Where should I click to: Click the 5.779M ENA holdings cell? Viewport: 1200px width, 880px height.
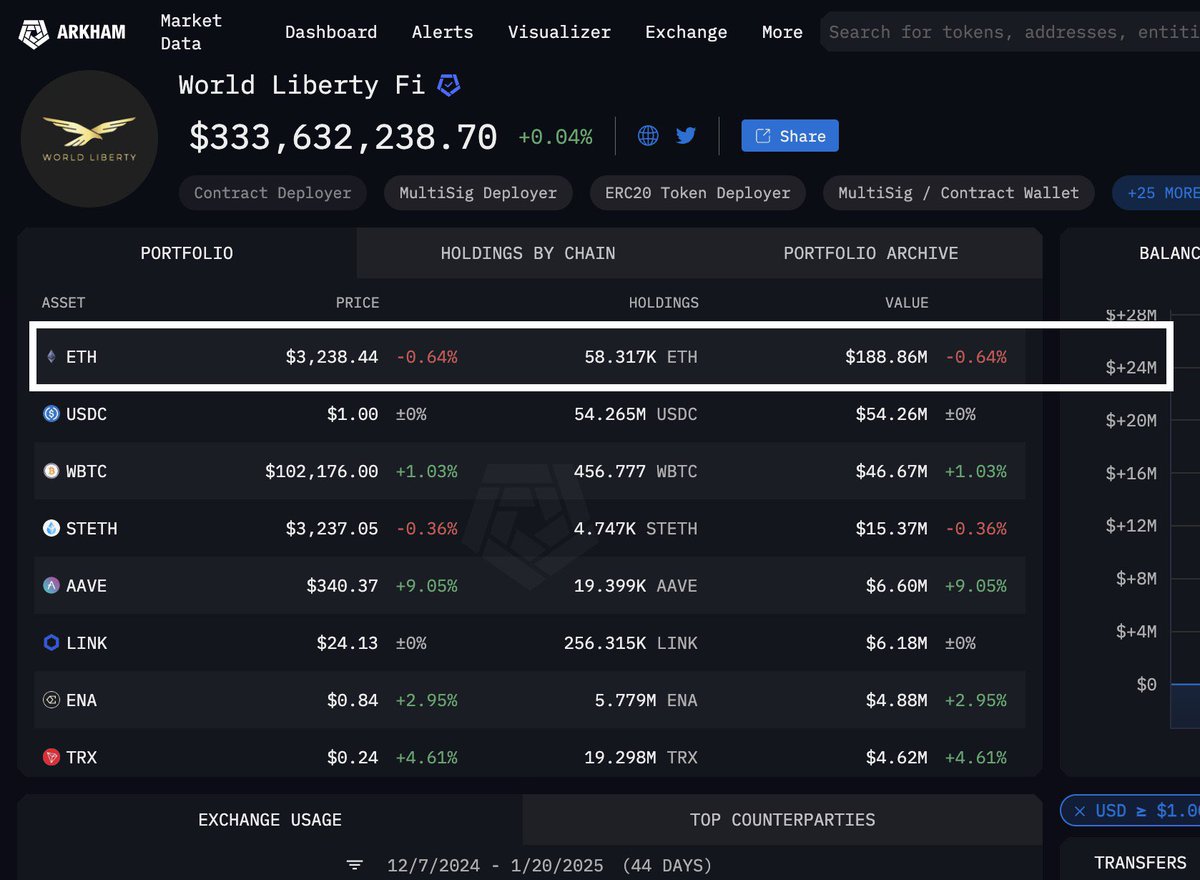pos(646,700)
